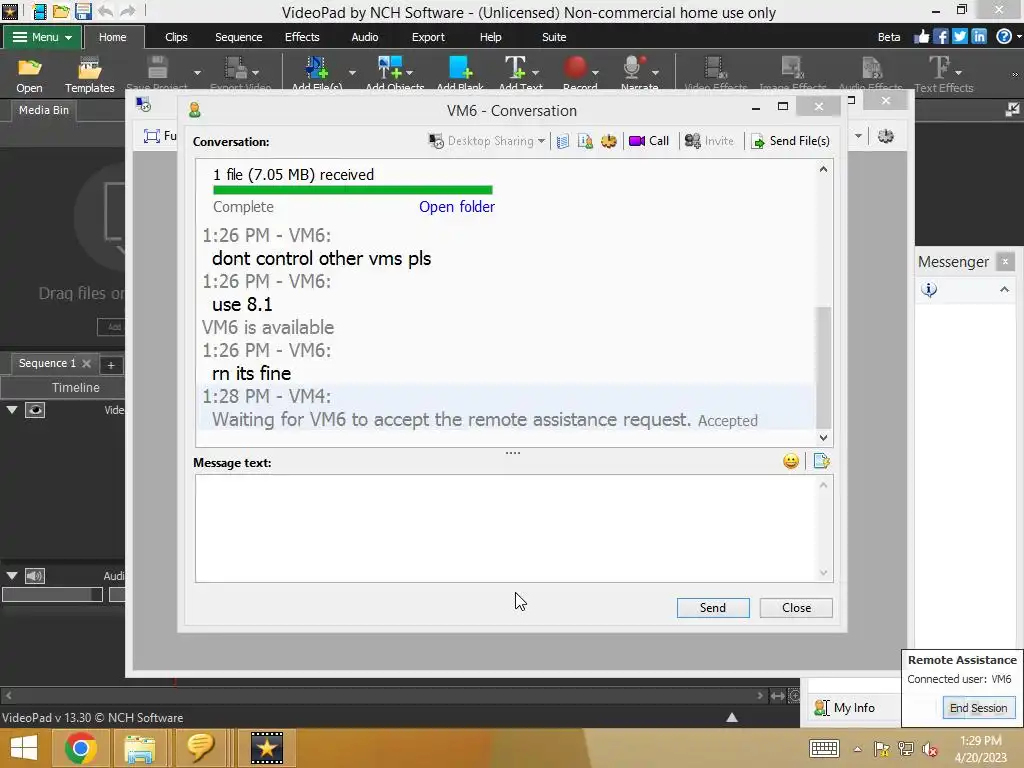Expand the Record dropdown arrow
The image size is (1024, 768).
(x=595, y=72)
